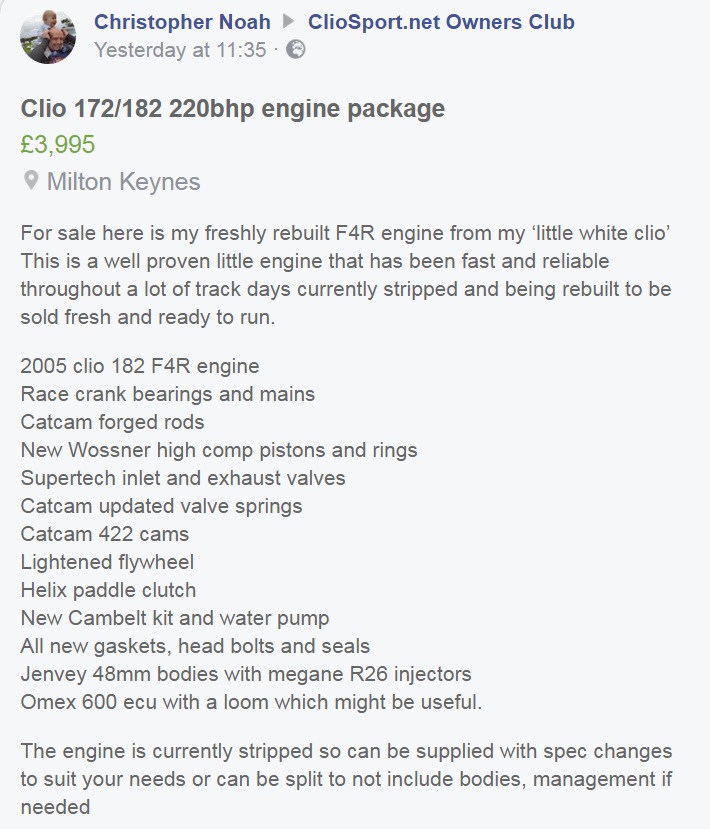Image resolution: width=710 pixels, height=829 pixels.
Task: Click the 'New Wossner high comp pistons' line
Action: click(x=219, y=449)
